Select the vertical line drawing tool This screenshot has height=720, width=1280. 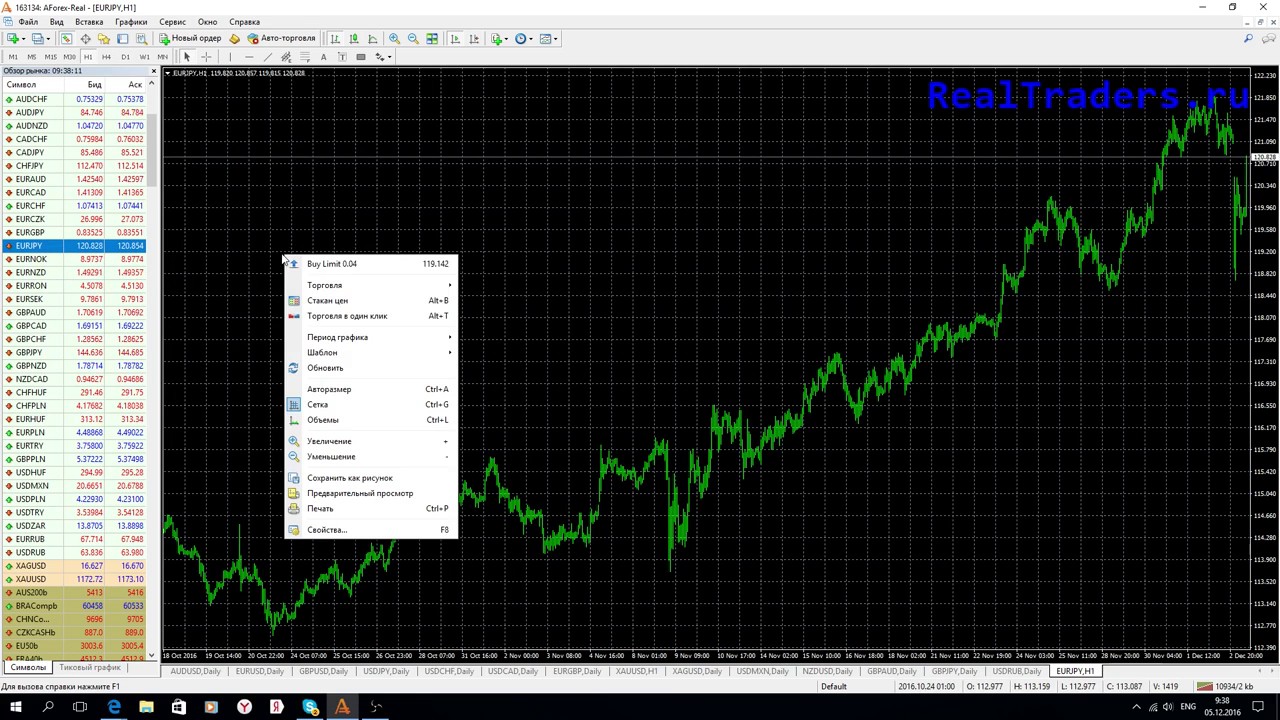point(229,57)
